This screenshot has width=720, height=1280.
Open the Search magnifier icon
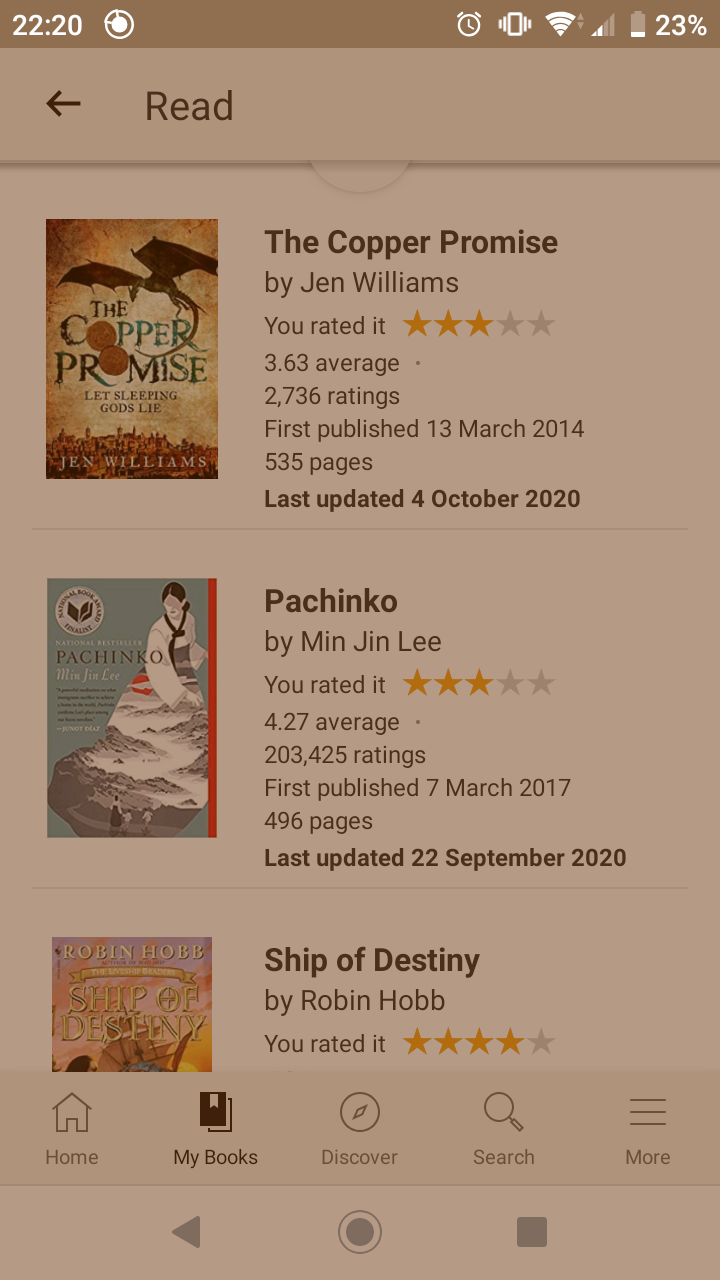[x=503, y=1112]
